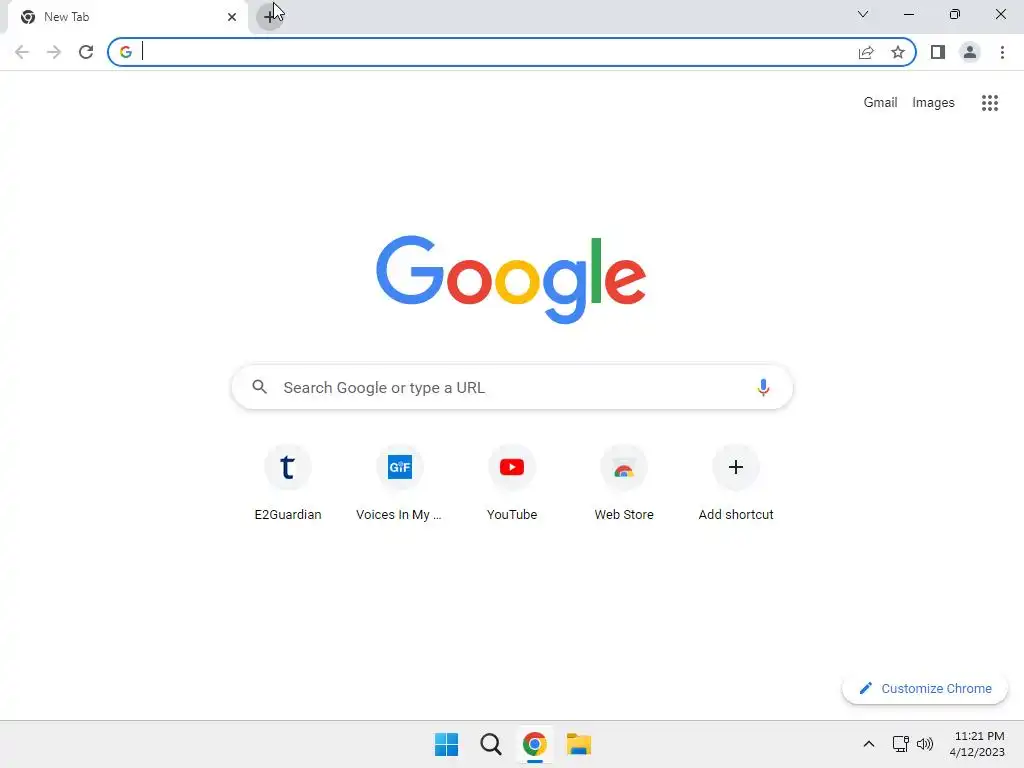Open Google Images link
The width and height of the screenshot is (1024, 768).
pyautogui.click(x=933, y=103)
